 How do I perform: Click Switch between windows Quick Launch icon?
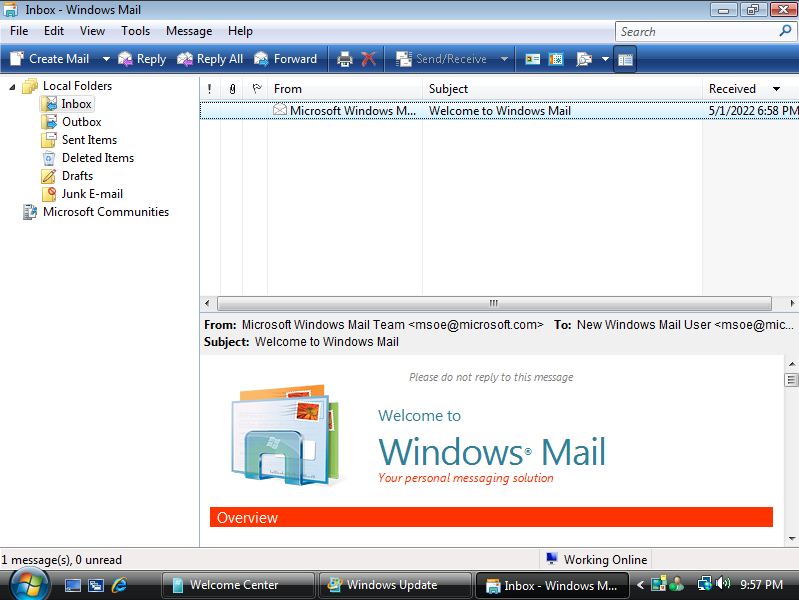coord(96,586)
